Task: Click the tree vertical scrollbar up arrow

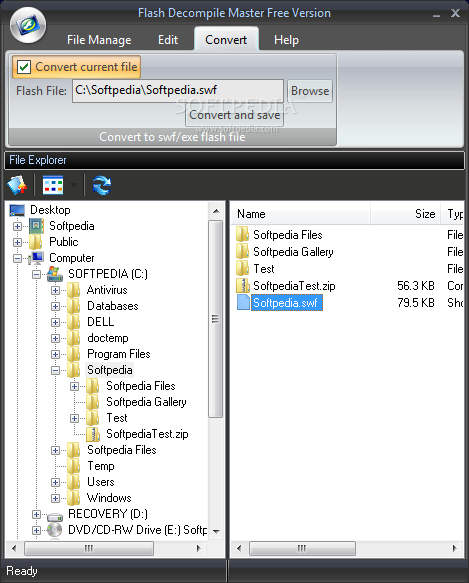Action: (216, 211)
